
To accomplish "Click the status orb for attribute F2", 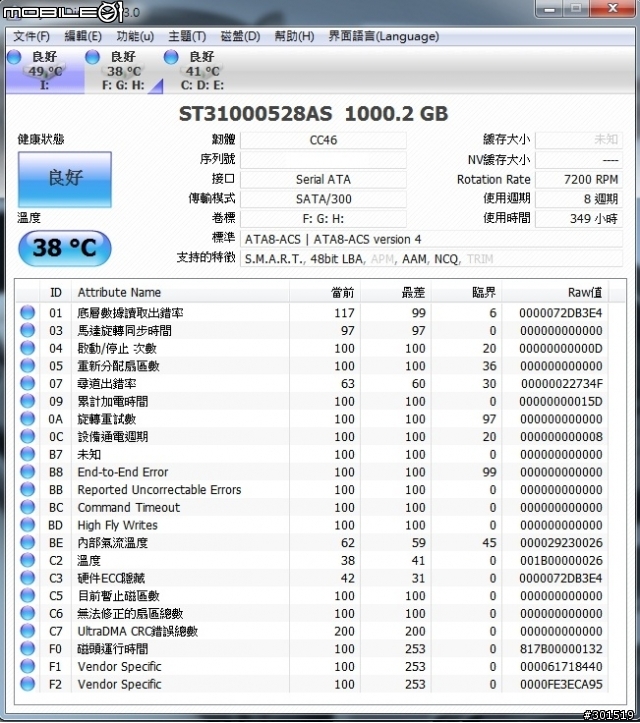I will click(x=28, y=684).
